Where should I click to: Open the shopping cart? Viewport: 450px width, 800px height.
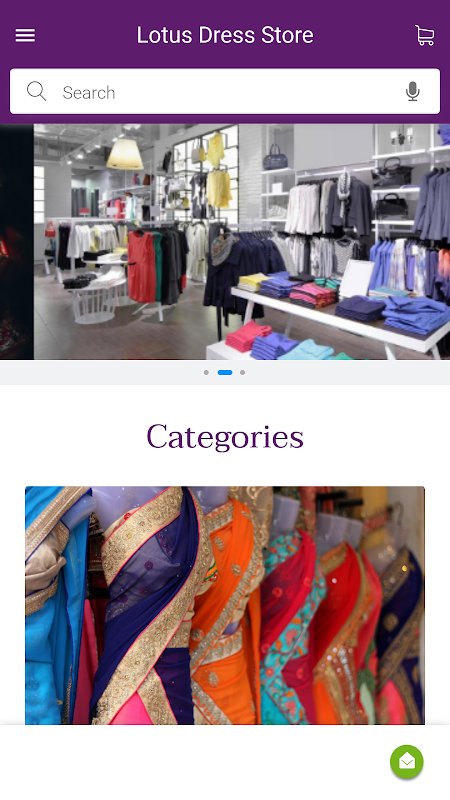tap(424, 35)
